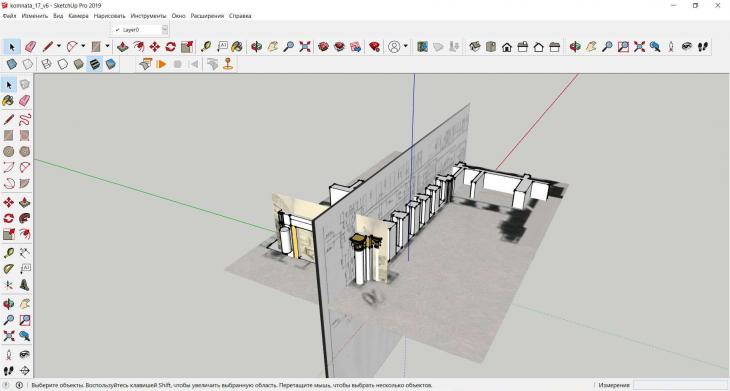Click the Walk footprints tool in top toolbar

click(703, 47)
